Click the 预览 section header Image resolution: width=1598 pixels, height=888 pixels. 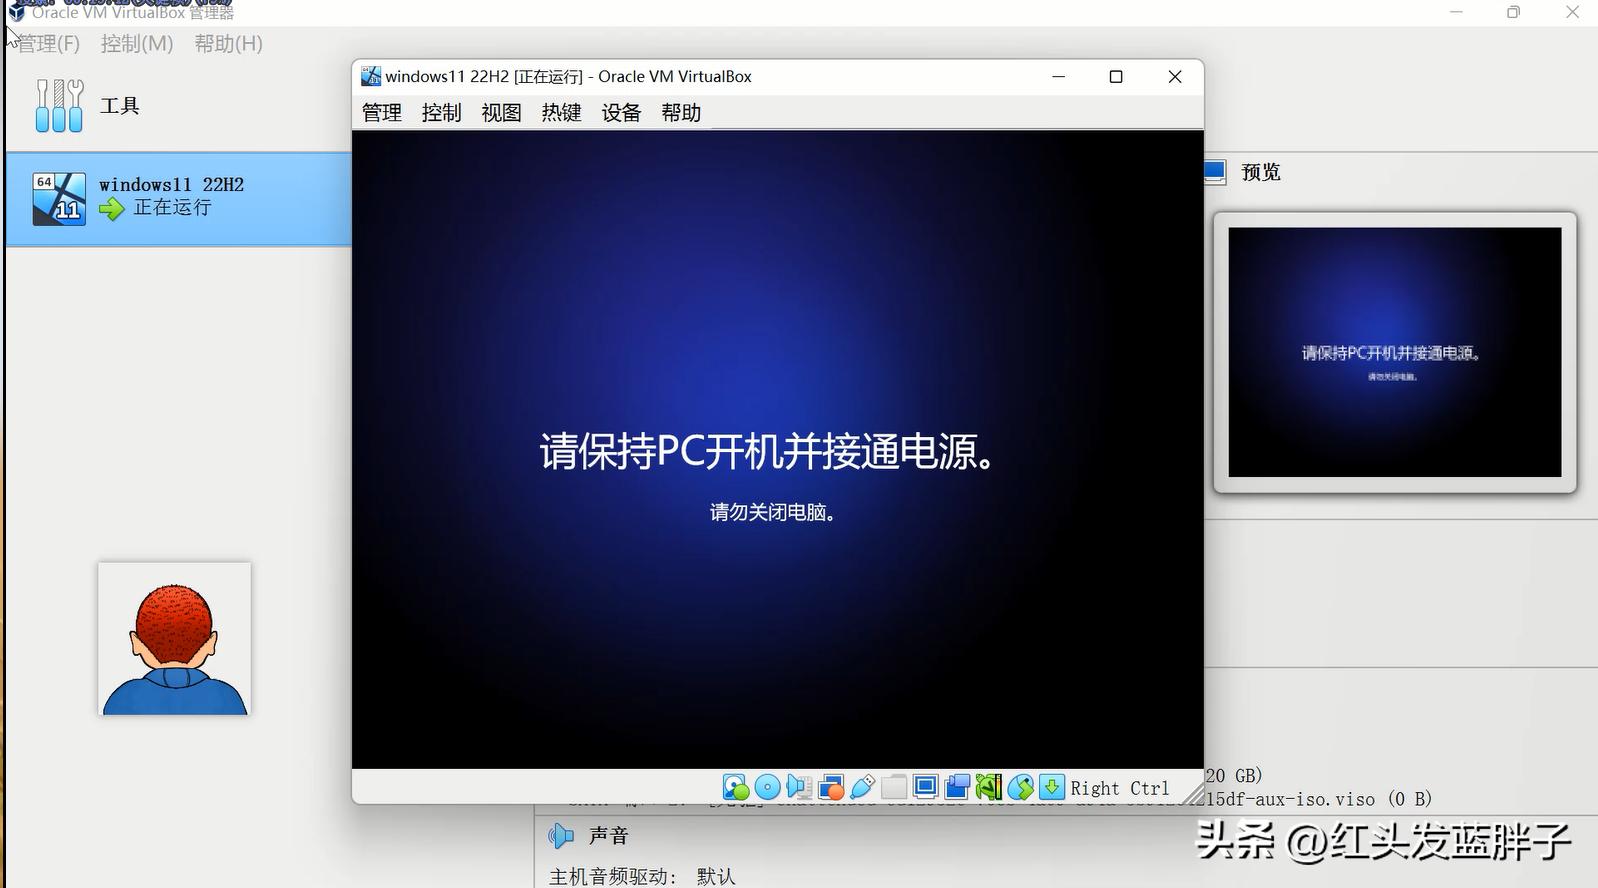(1261, 172)
